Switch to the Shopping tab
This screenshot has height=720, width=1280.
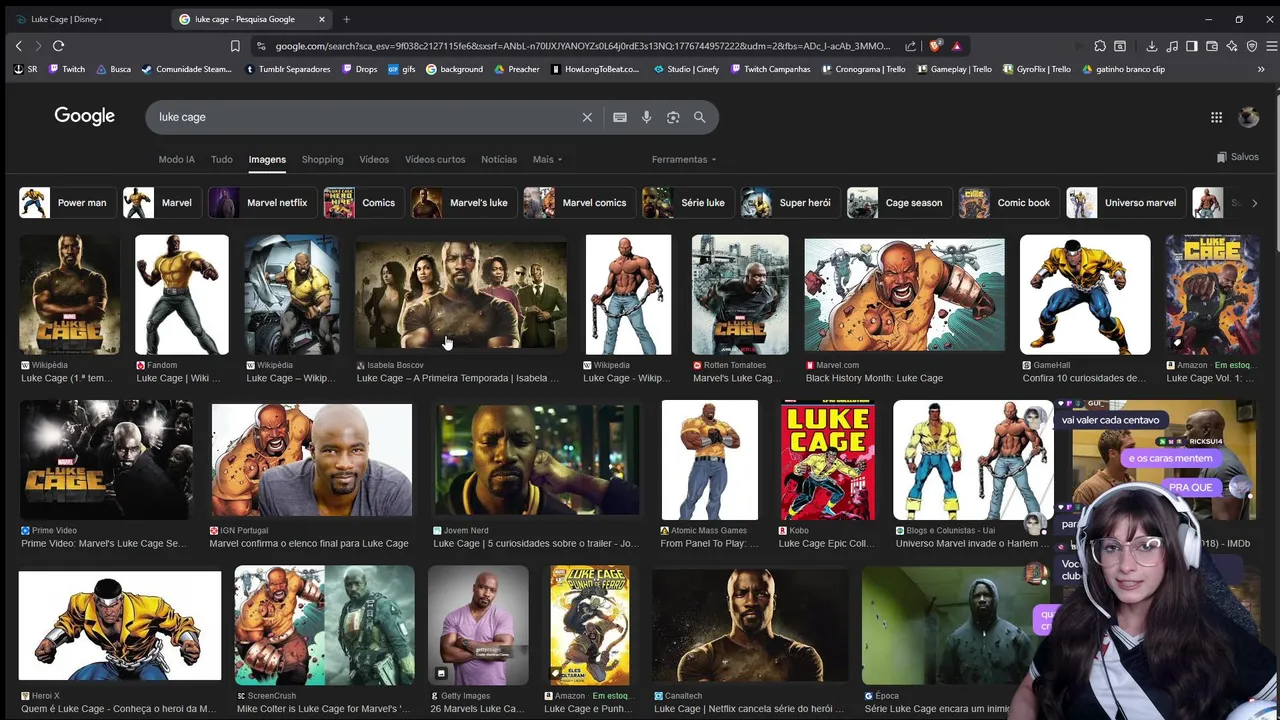322,159
